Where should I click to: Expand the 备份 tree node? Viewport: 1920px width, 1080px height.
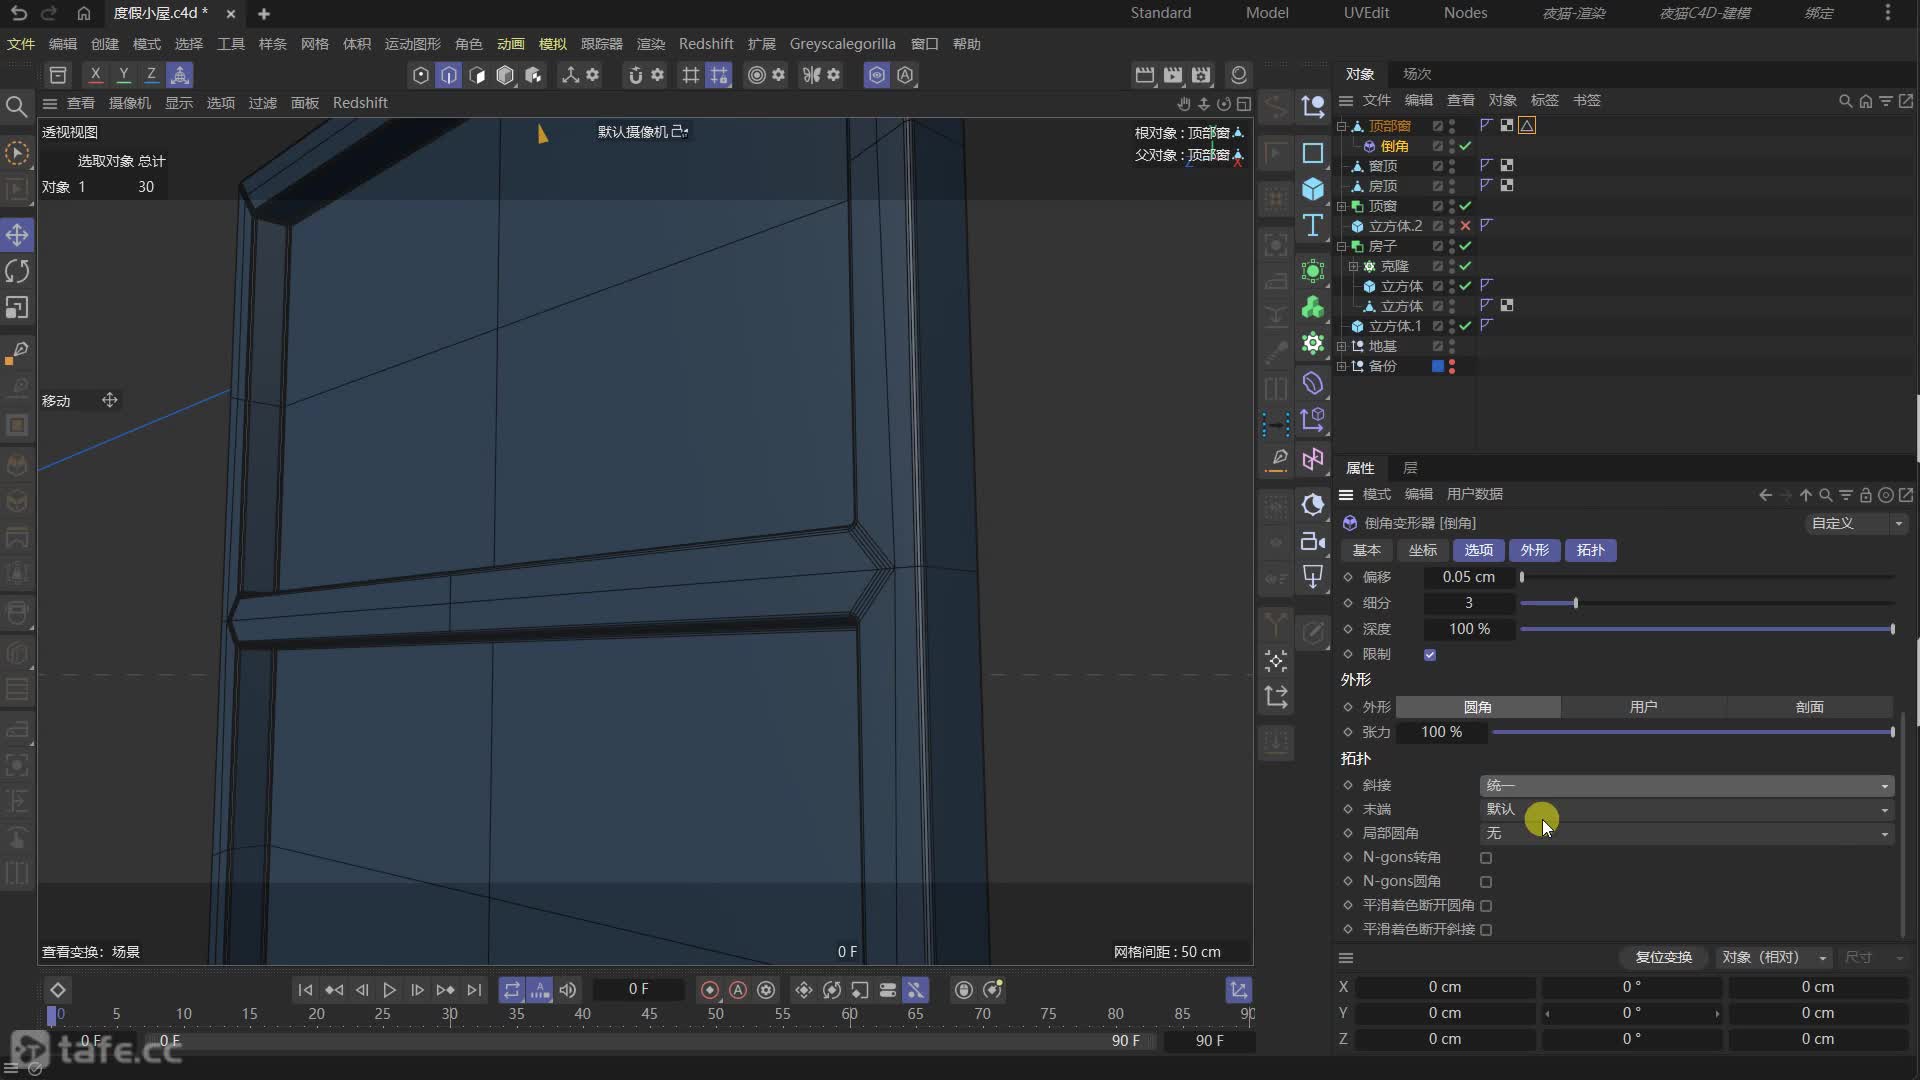click(1342, 366)
